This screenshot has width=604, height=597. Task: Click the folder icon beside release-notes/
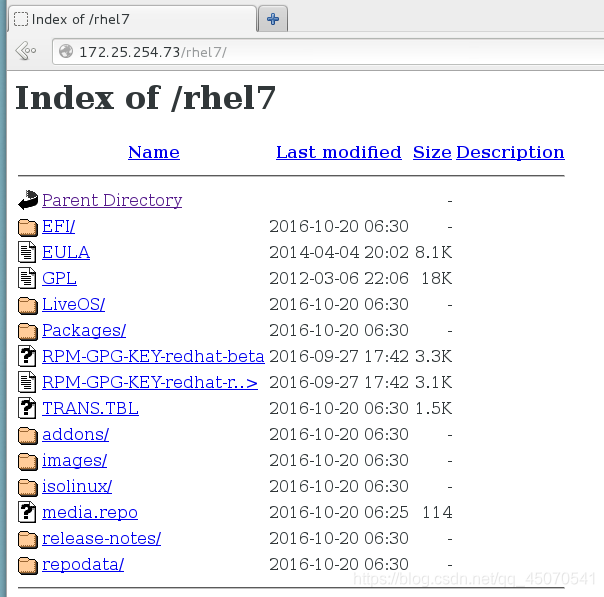tap(28, 539)
